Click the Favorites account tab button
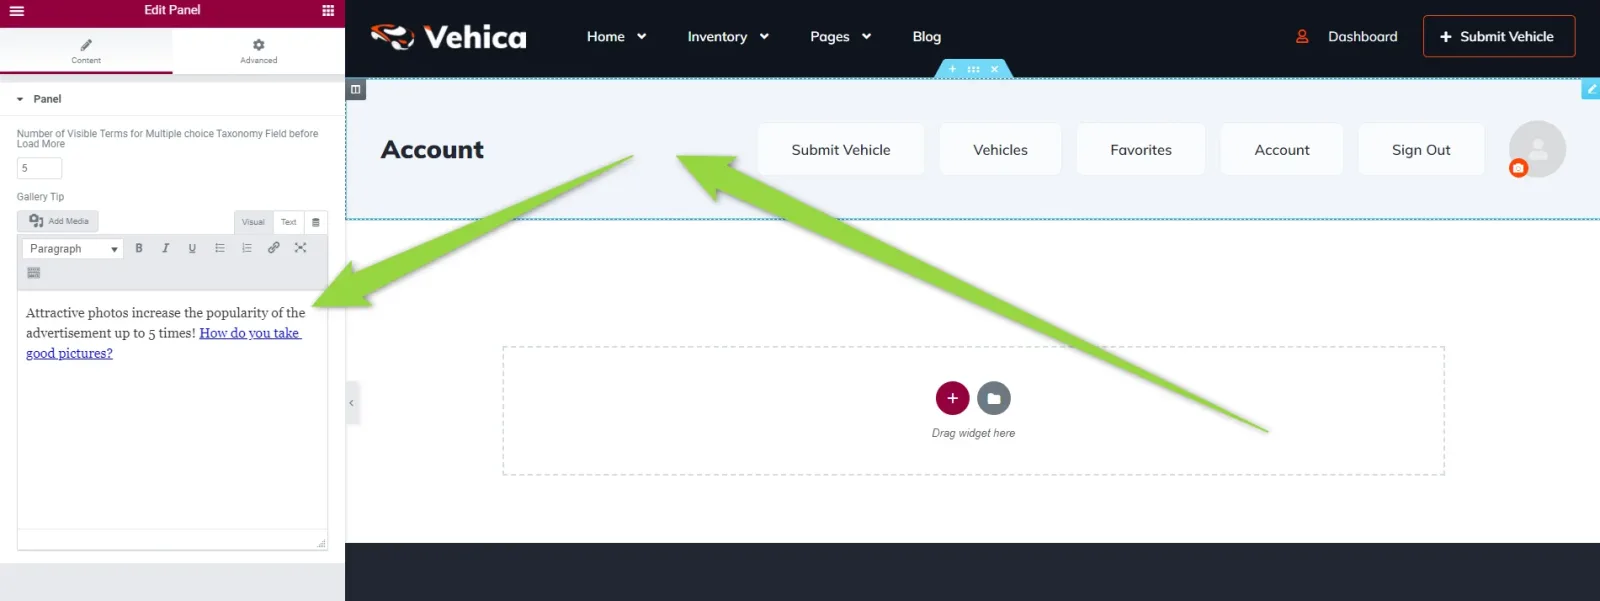The height and width of the screenshot is (601, 1600). pyautogui.click(x=1141, y=150)
